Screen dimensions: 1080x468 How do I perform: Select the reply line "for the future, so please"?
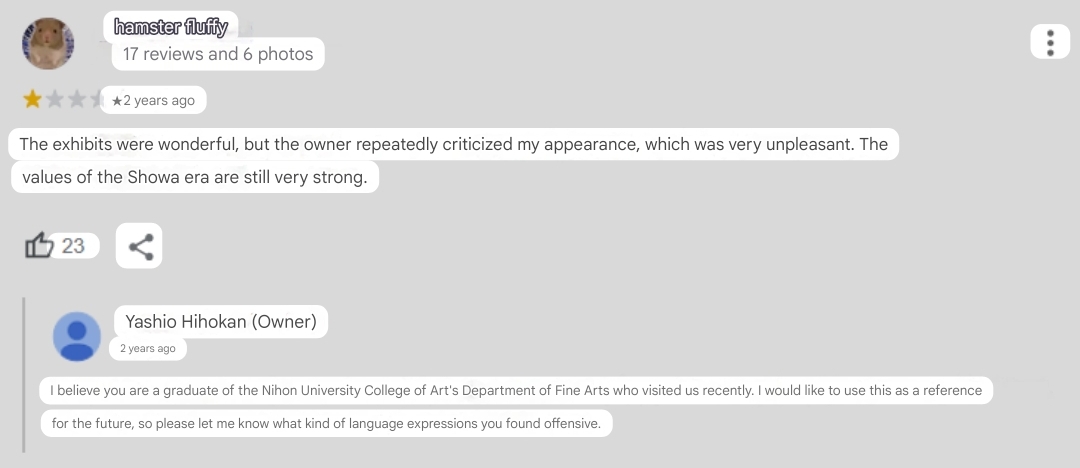coord(326,423)
